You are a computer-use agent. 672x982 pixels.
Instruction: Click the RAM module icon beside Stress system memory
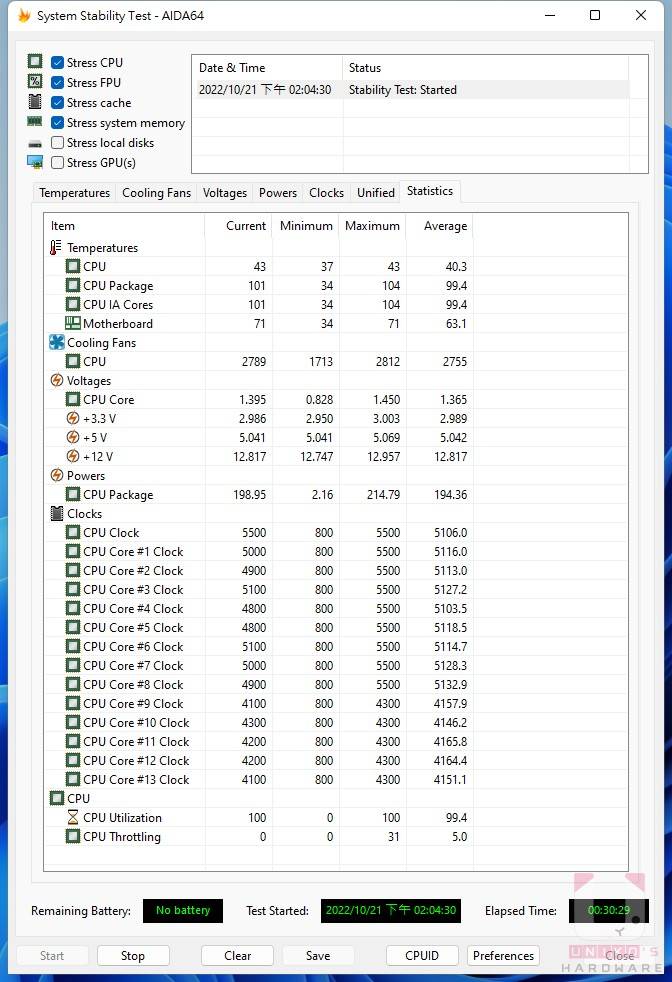35,121
